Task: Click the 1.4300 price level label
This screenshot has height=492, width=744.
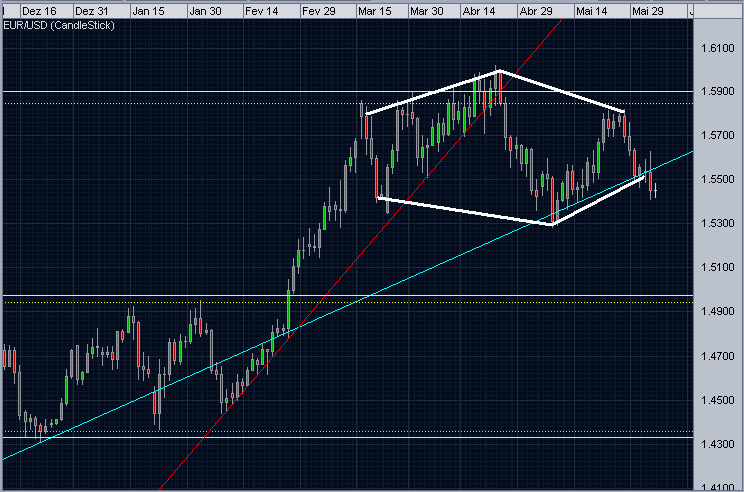Action: 718,444
